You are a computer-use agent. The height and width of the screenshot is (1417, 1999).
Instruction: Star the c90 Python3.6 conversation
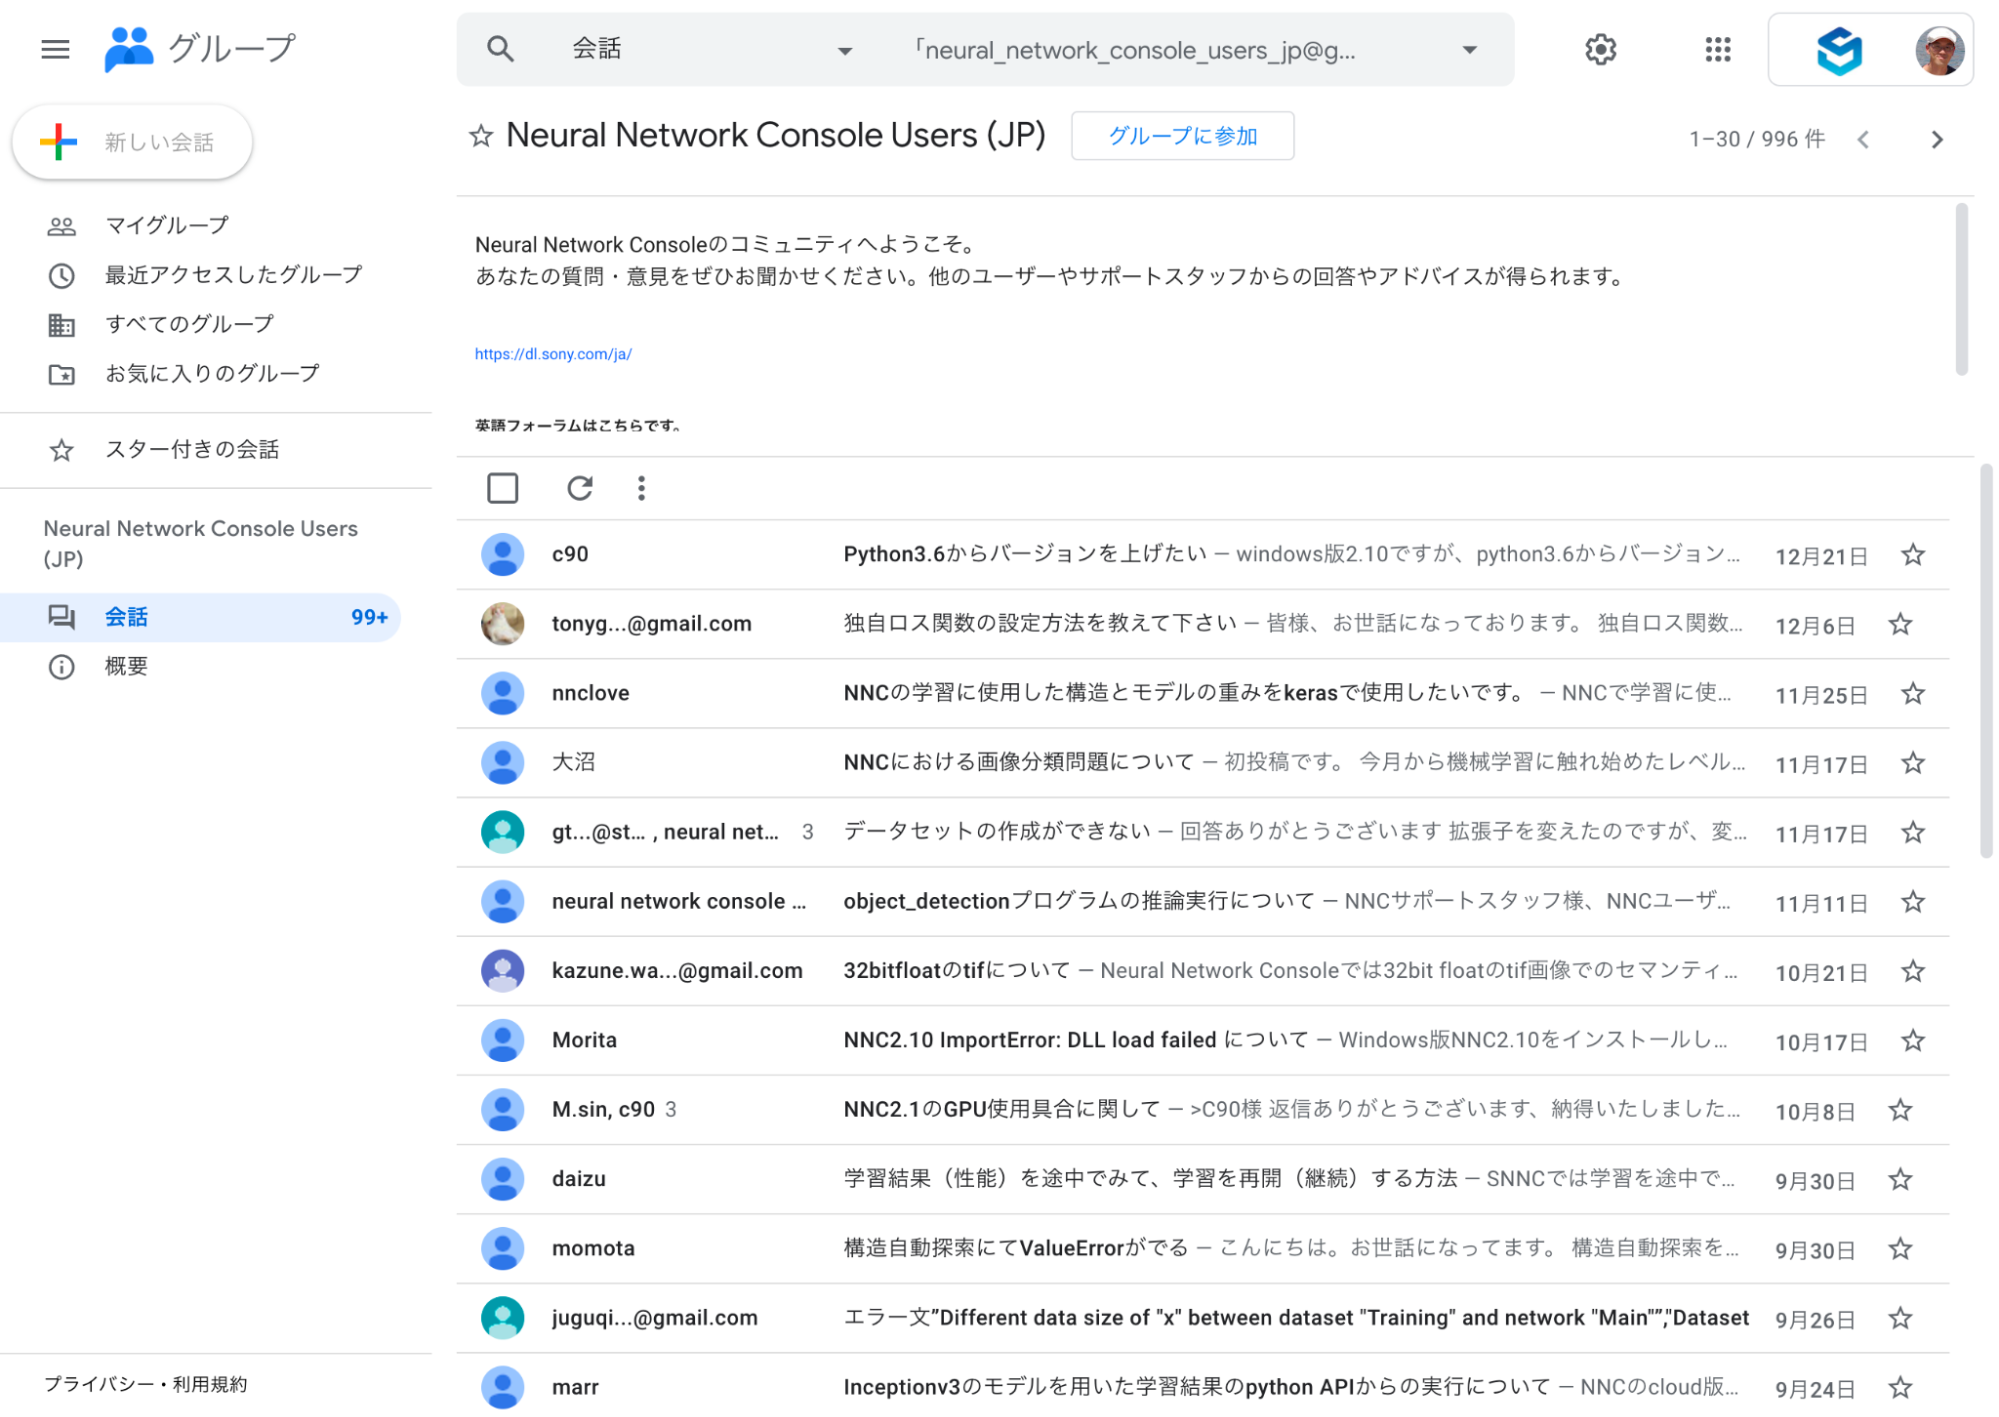pyautogui.click(x=1913, y=555)
